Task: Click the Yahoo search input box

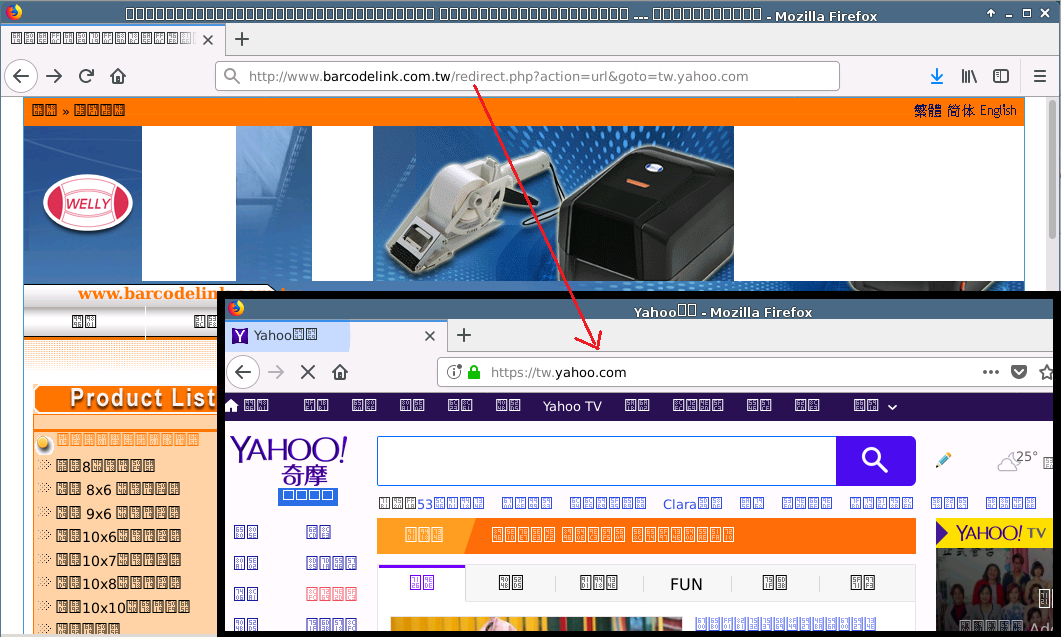Action: pyautogui.click(x=607, y=461)
